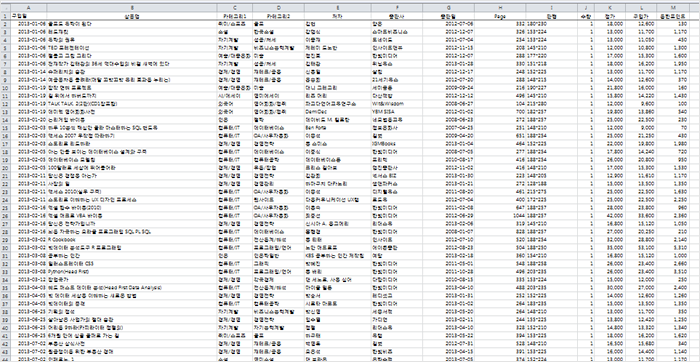Select column H header

pos(500,8)
